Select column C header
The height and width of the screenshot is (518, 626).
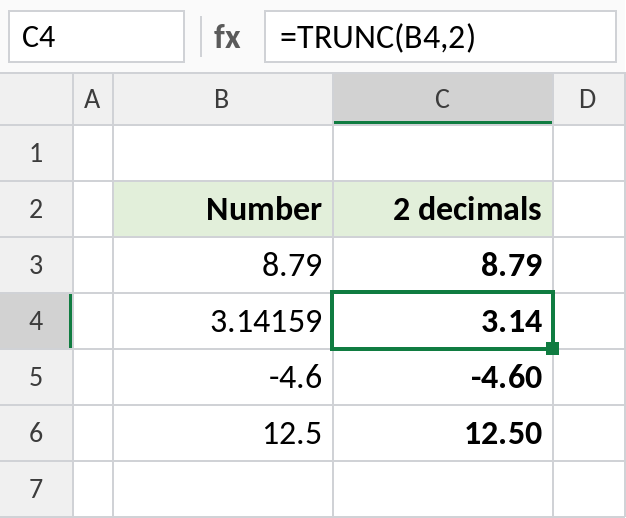click(443, 99)
